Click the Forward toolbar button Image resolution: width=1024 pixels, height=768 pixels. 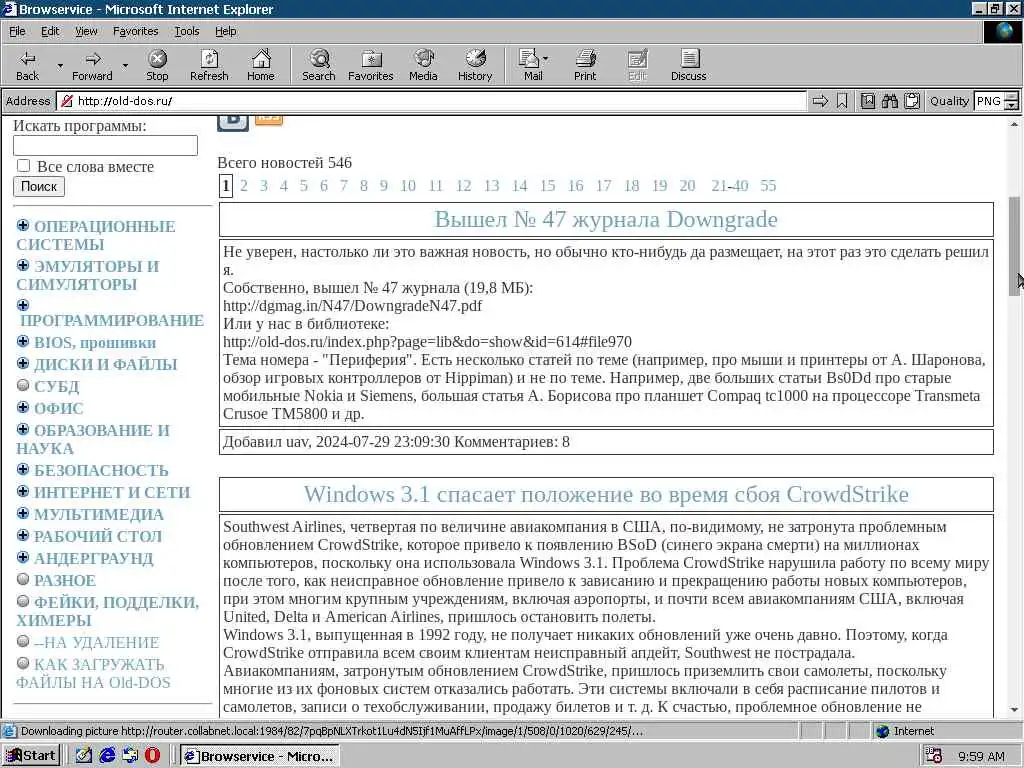click(x=92, y=65)
